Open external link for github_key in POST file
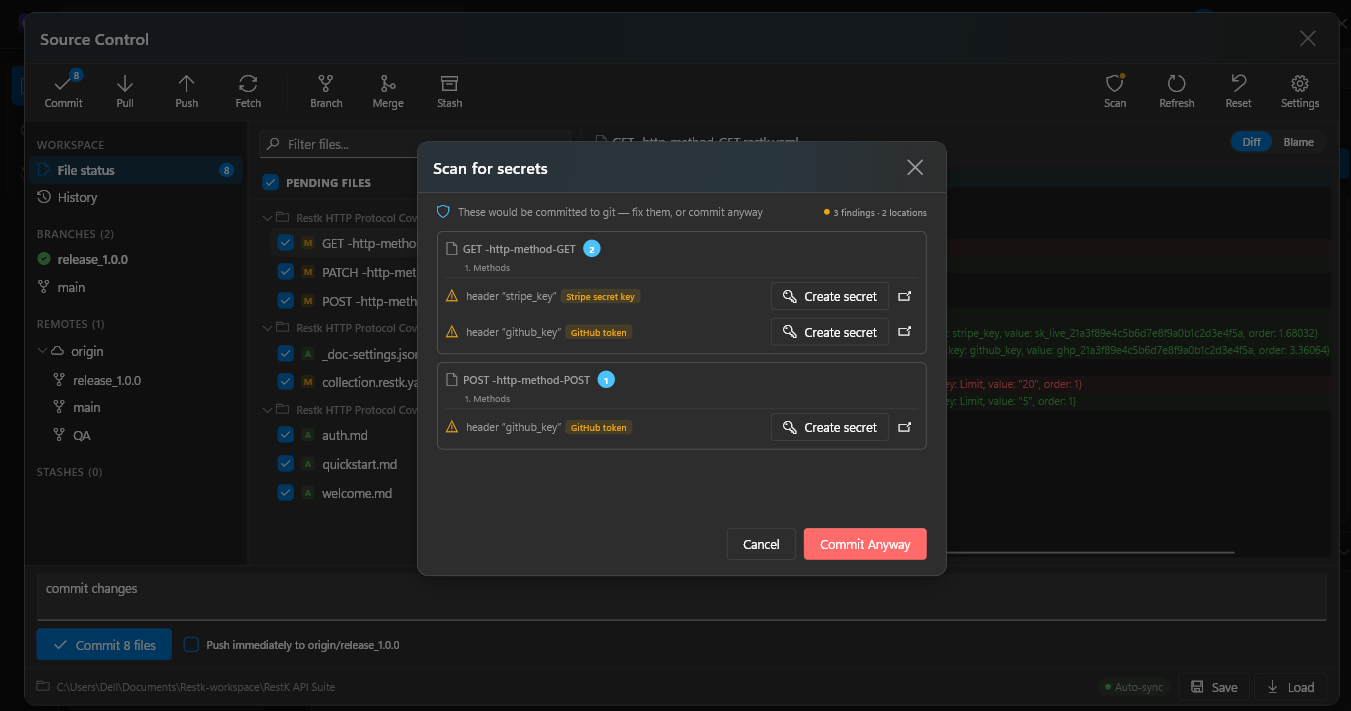Image resolution: width=1351 pixels, height=711 pixels. pyautogui.click(x=905, y=427)
